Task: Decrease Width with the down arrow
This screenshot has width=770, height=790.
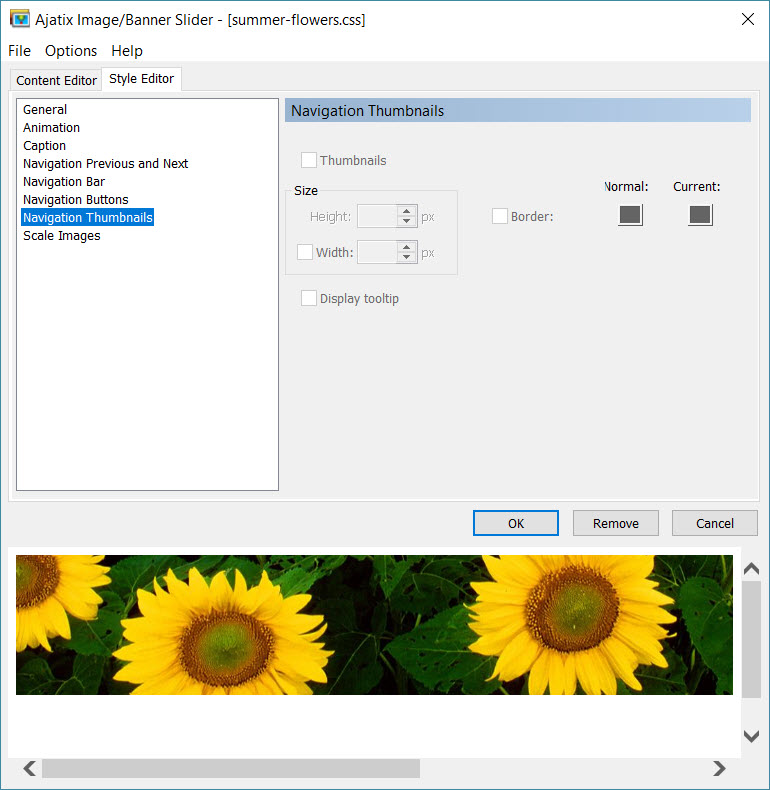Action: tap(407, 258)
